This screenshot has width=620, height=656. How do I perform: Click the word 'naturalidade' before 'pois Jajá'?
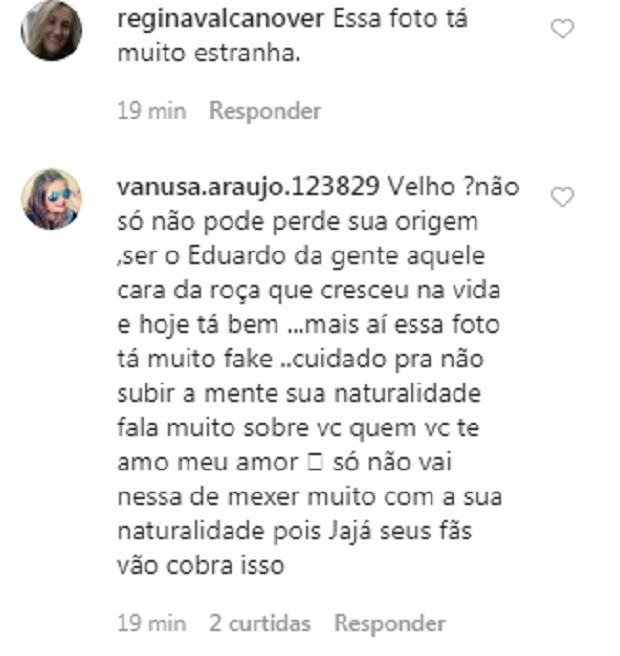190,531
